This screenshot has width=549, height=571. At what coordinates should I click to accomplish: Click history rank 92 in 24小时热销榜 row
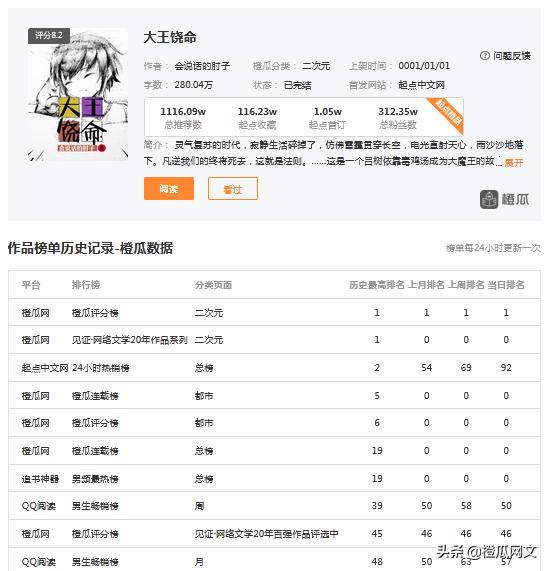coord(506,368)
